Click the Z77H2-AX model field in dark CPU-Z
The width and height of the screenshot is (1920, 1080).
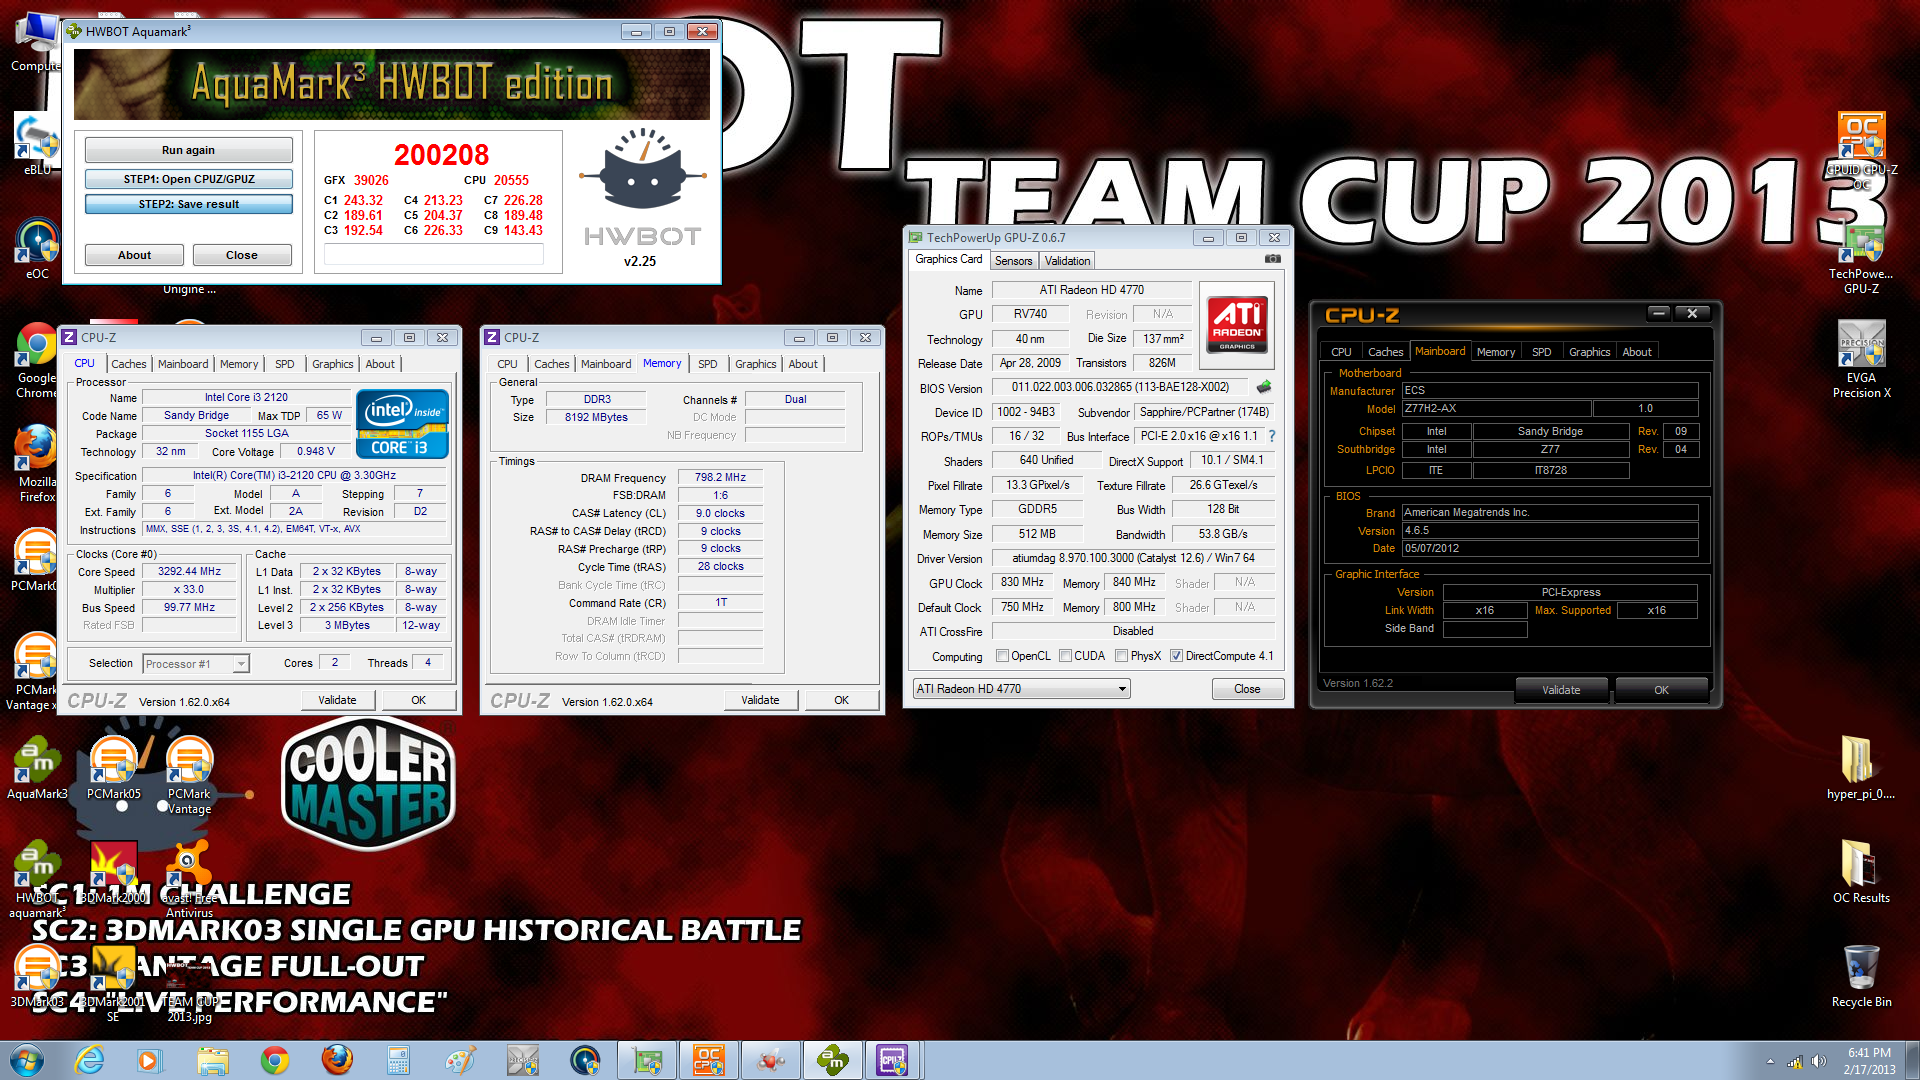click(1496, 408)
